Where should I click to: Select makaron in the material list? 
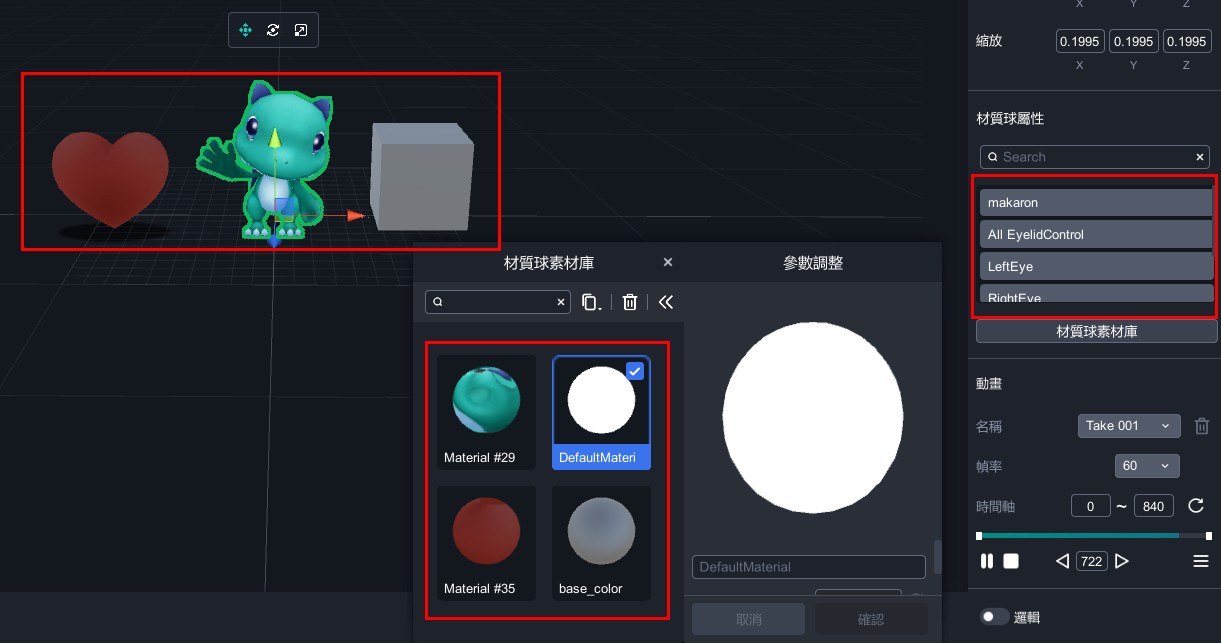click(x=1095, y=203)
